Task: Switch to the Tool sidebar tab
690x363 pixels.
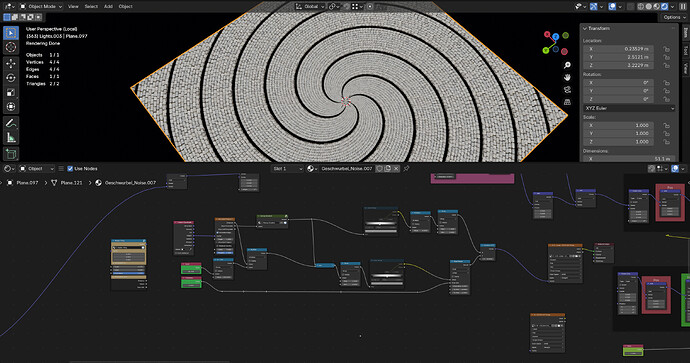Action: (x=685, y=51)
